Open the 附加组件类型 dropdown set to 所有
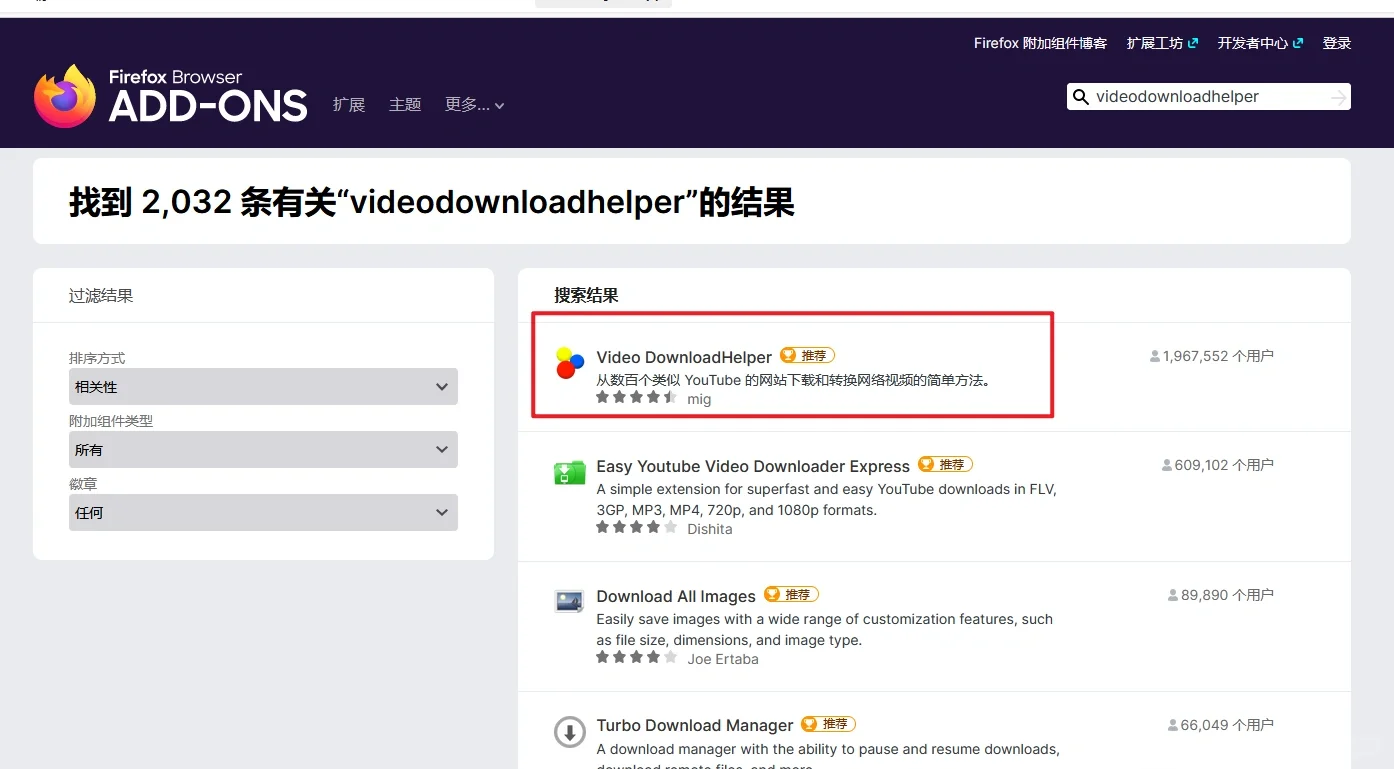This screenshot has width=1394, height=769. (x=263, y=449)
